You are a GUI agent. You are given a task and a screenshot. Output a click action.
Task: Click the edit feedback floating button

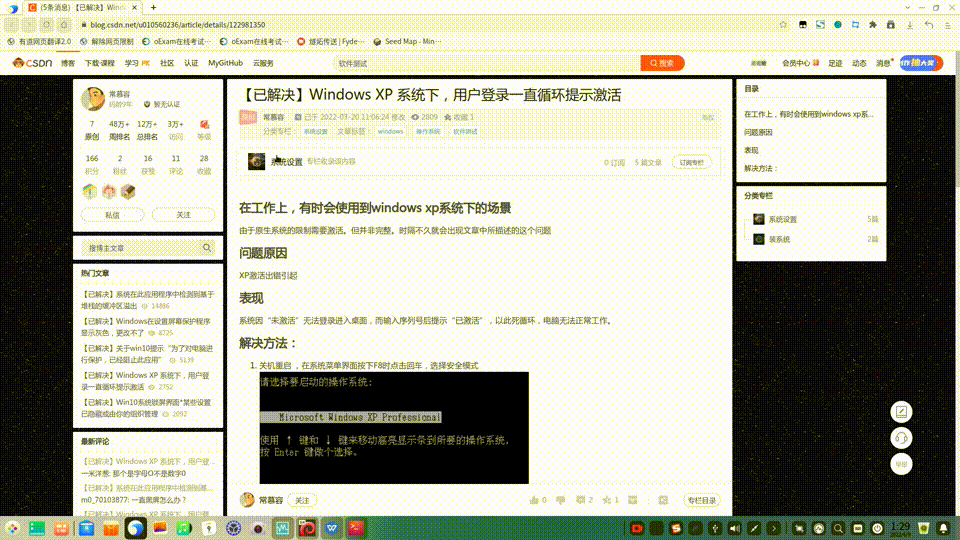[x=901, y=412]
